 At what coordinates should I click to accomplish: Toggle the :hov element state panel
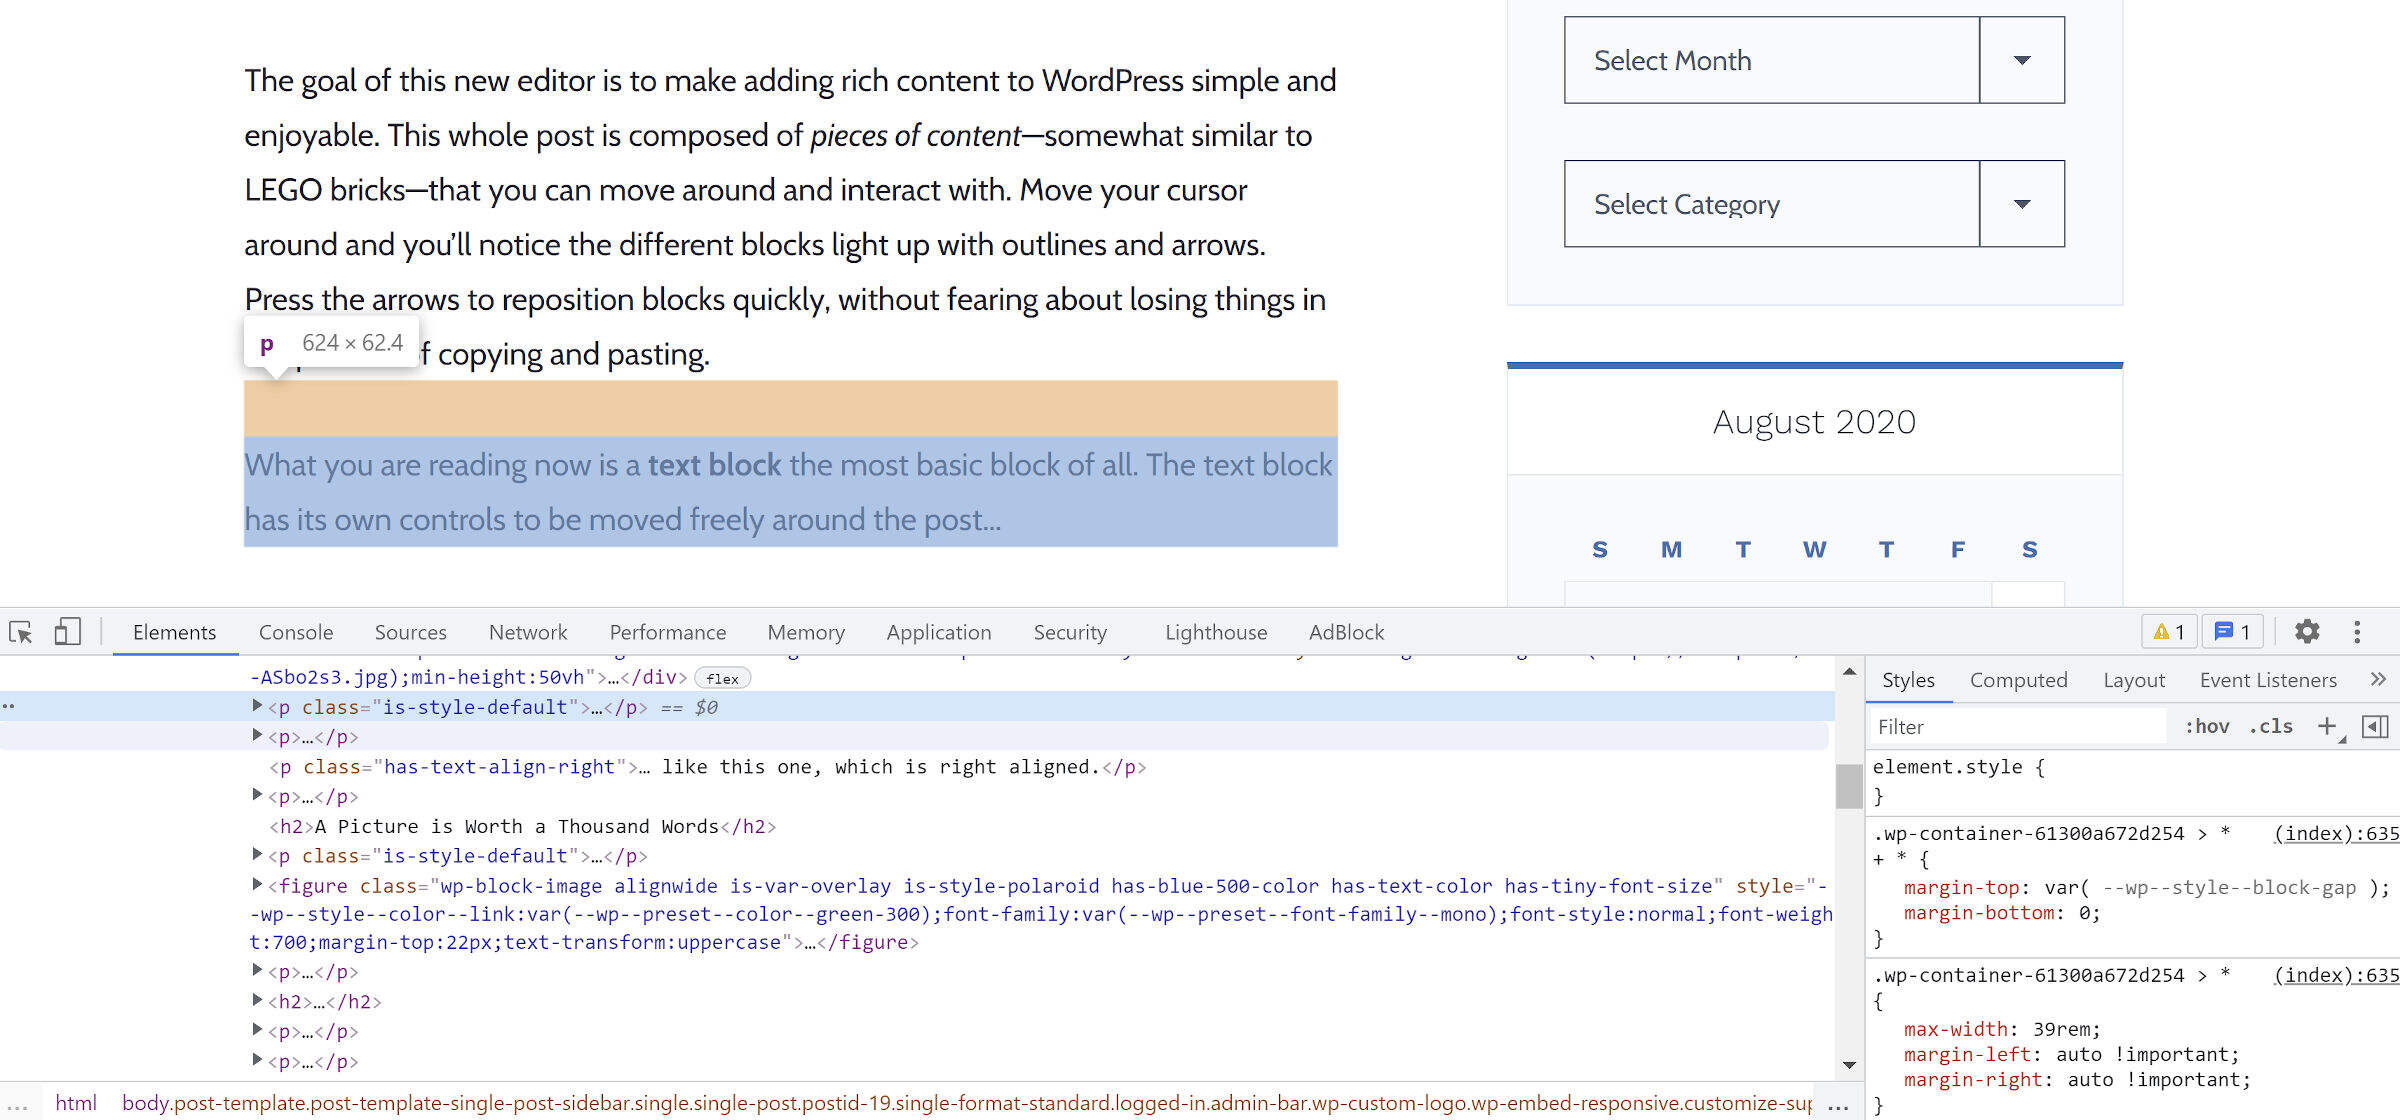pyautogui.click(x=2206, y=726)
